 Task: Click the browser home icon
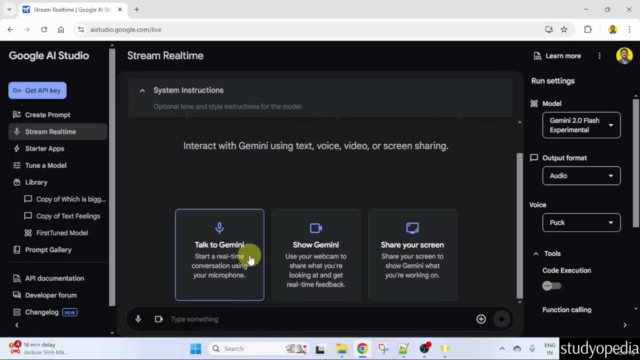[61, 29]
